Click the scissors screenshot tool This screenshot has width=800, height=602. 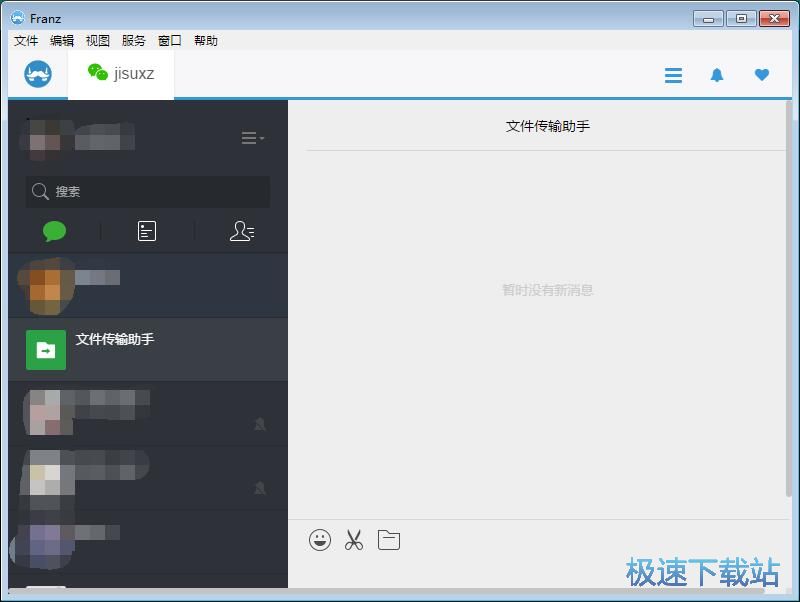point(354,540)
